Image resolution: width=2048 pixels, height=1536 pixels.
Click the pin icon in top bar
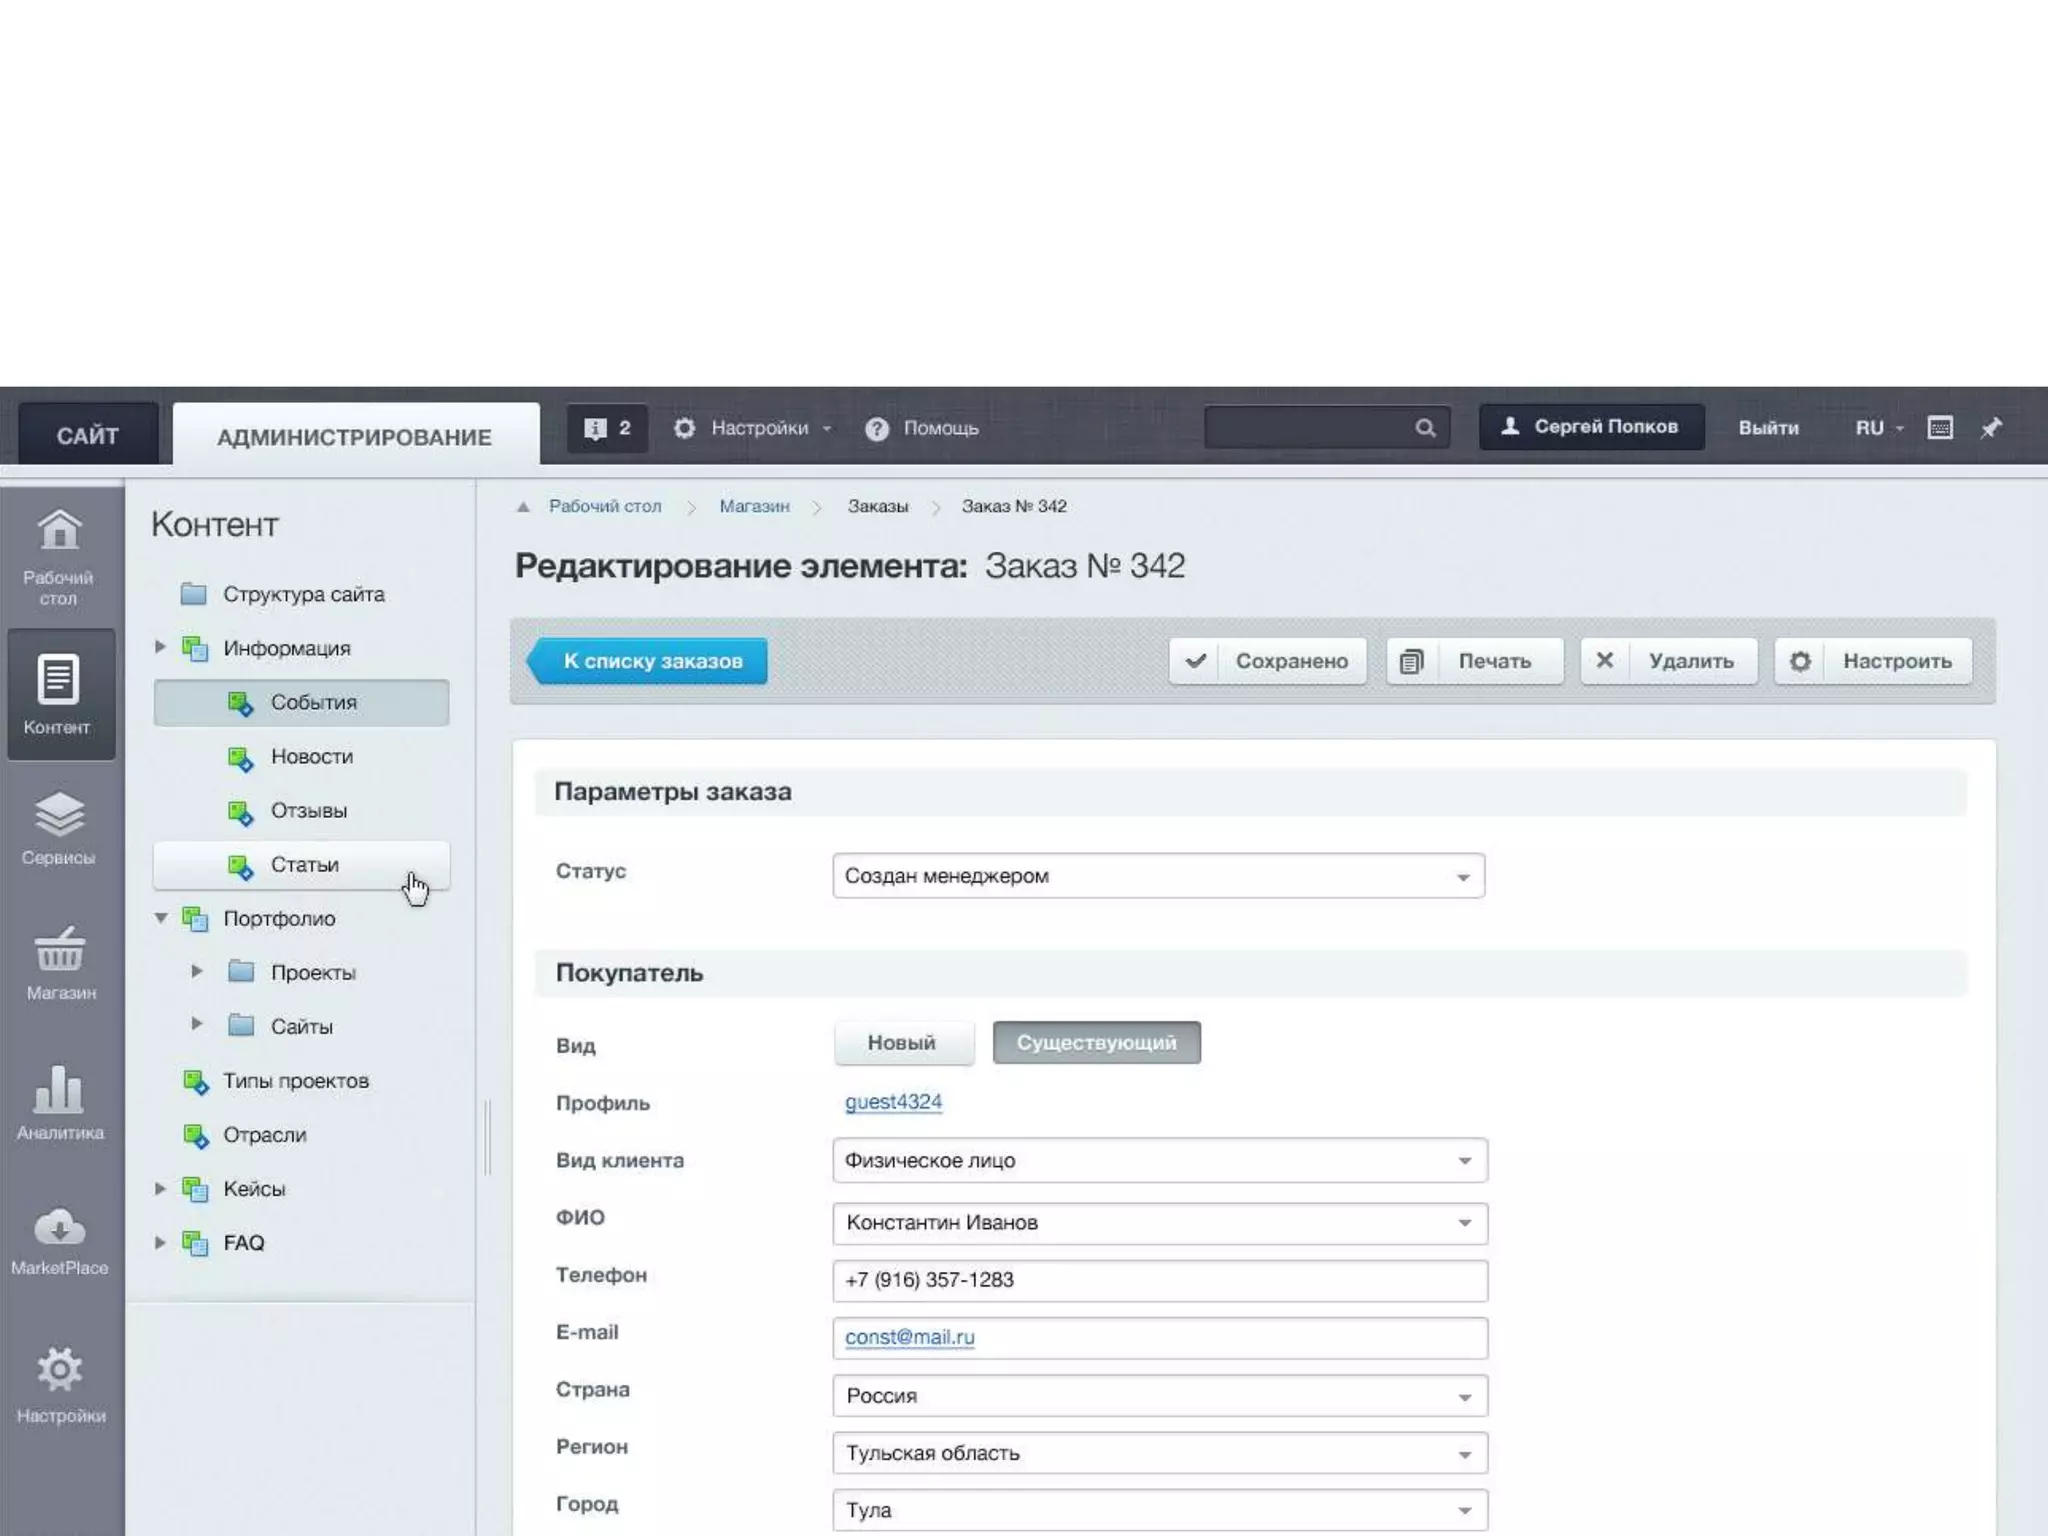coord(1991,428)
